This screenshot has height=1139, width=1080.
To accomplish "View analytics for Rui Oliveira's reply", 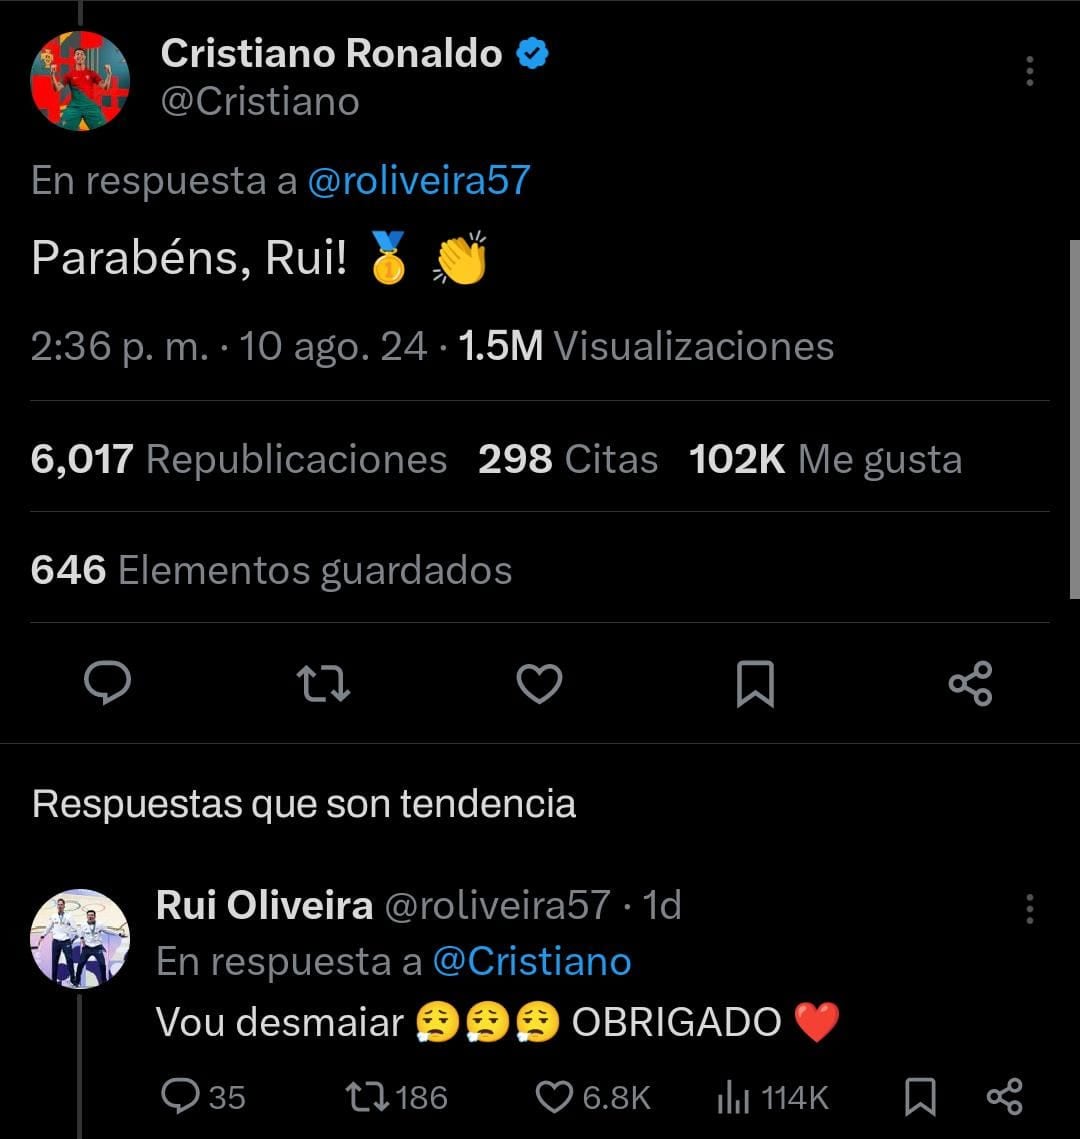I will coord(735,1097).
